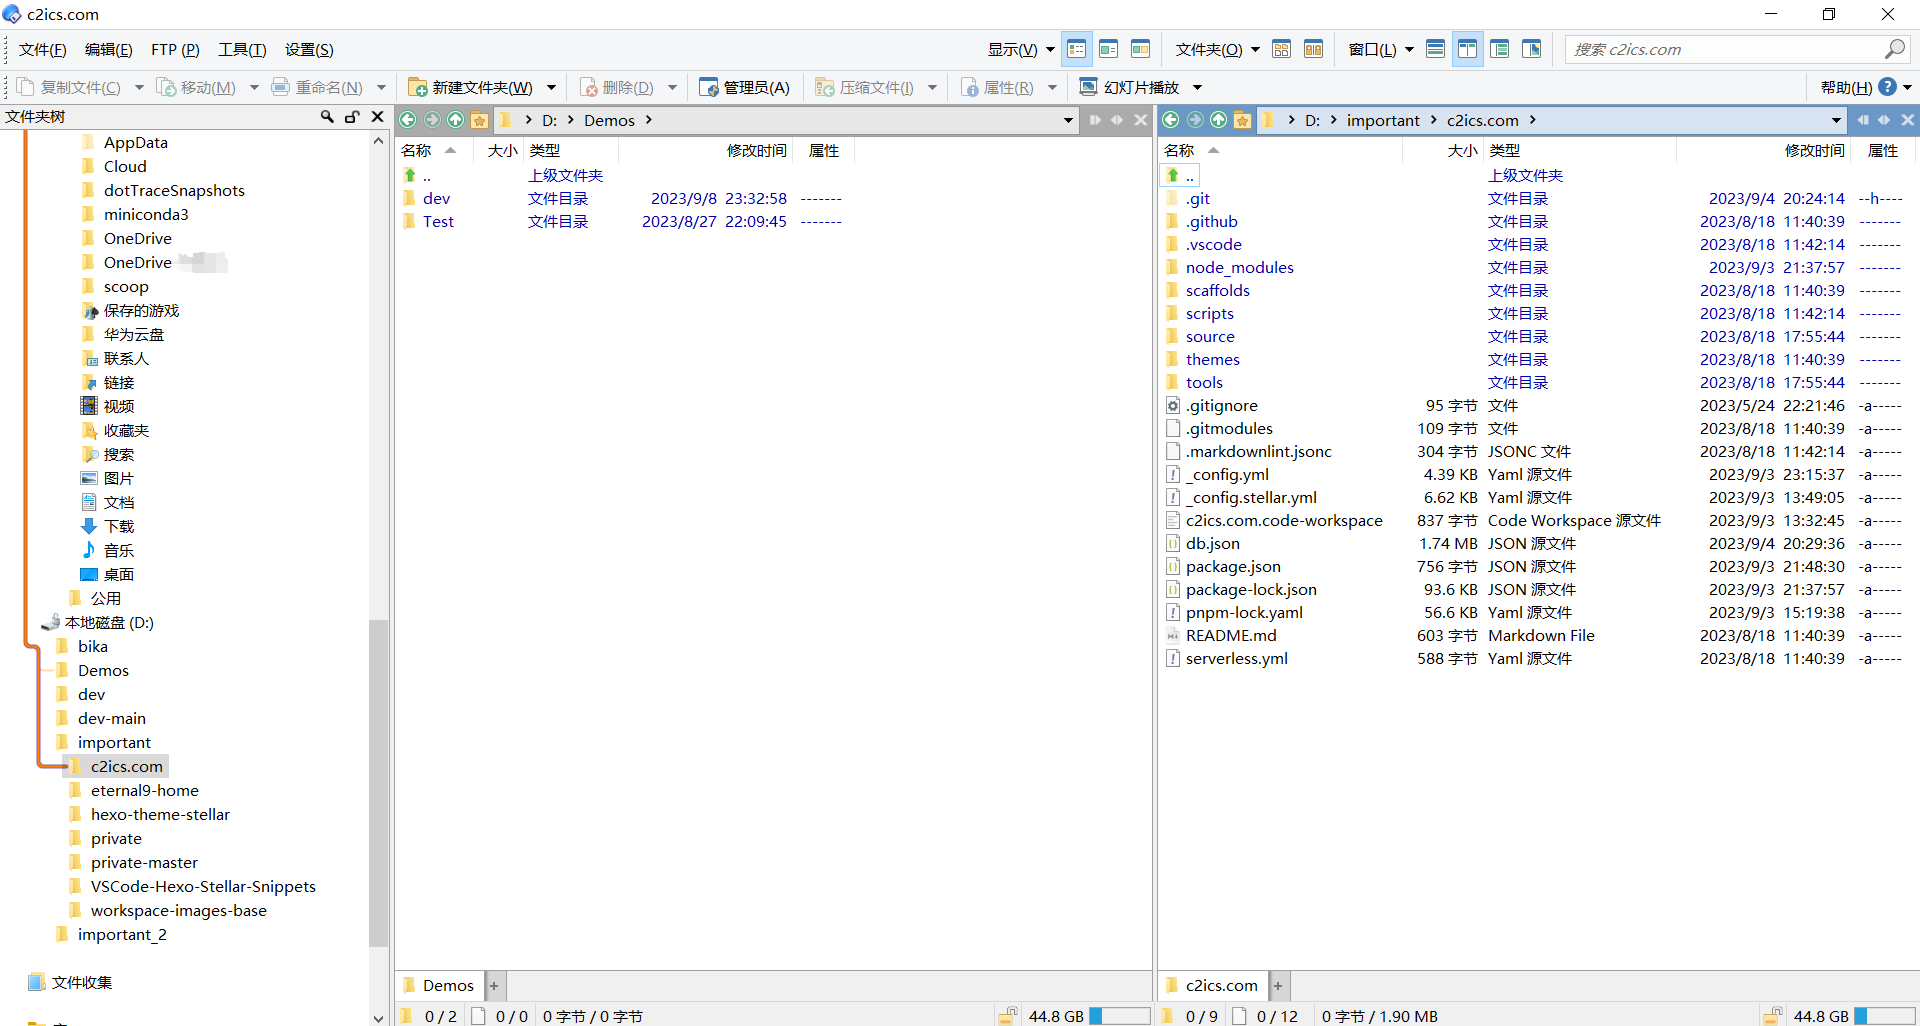Expand the 文件夹(O) dropdown arrow

[1255, 49]
